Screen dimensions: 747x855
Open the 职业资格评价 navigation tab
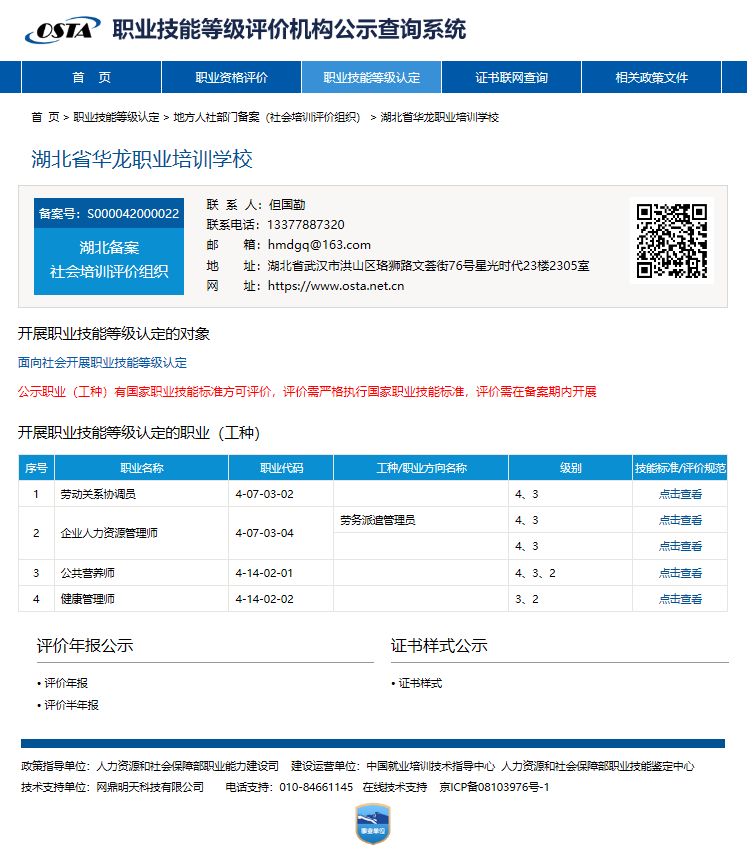[232, 77]
